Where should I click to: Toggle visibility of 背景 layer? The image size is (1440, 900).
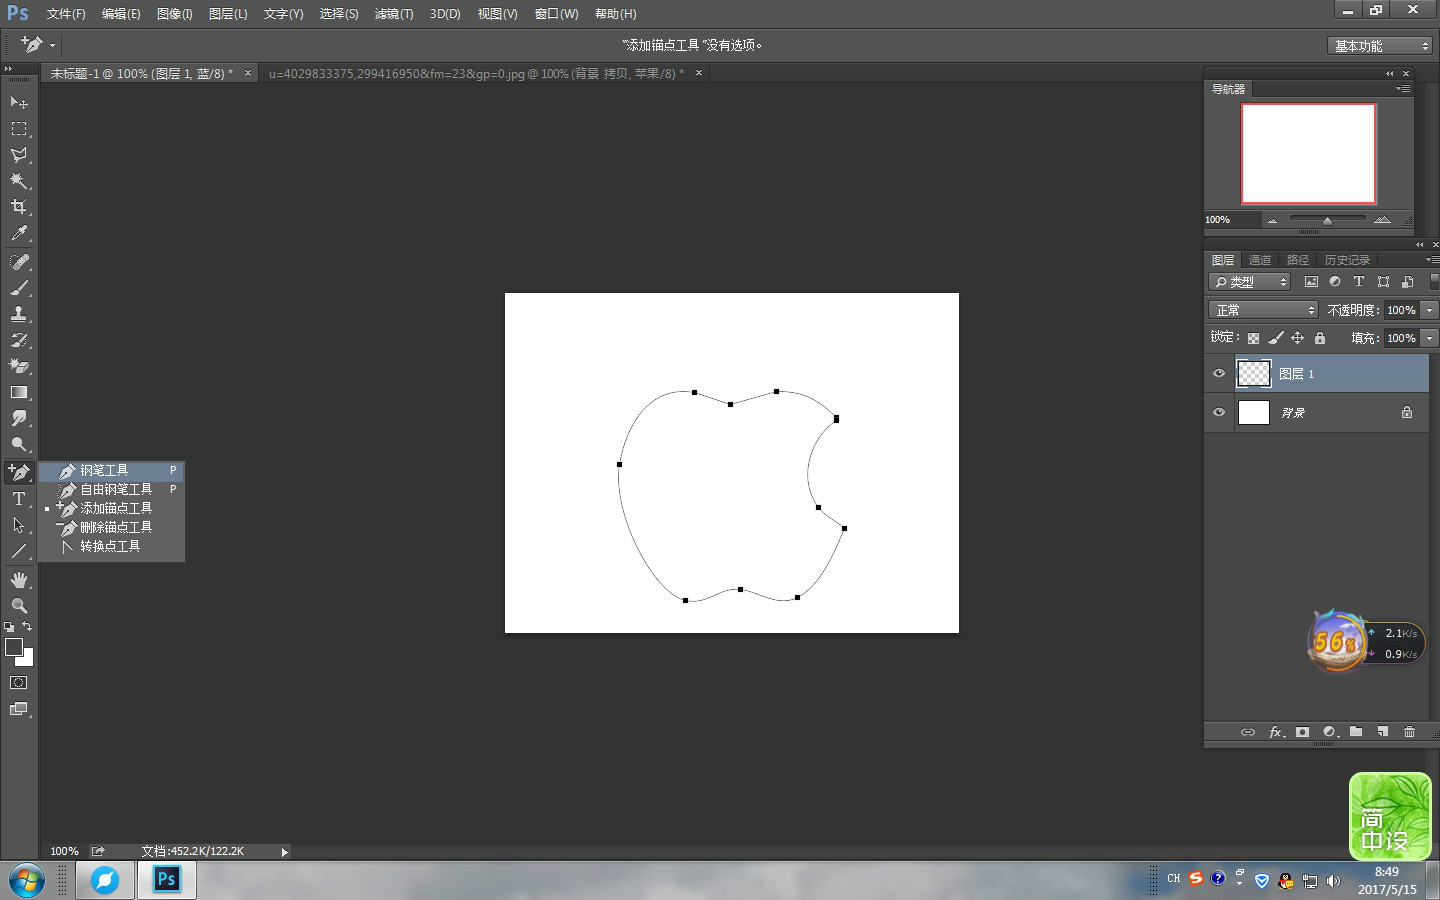coord(1219,412)
